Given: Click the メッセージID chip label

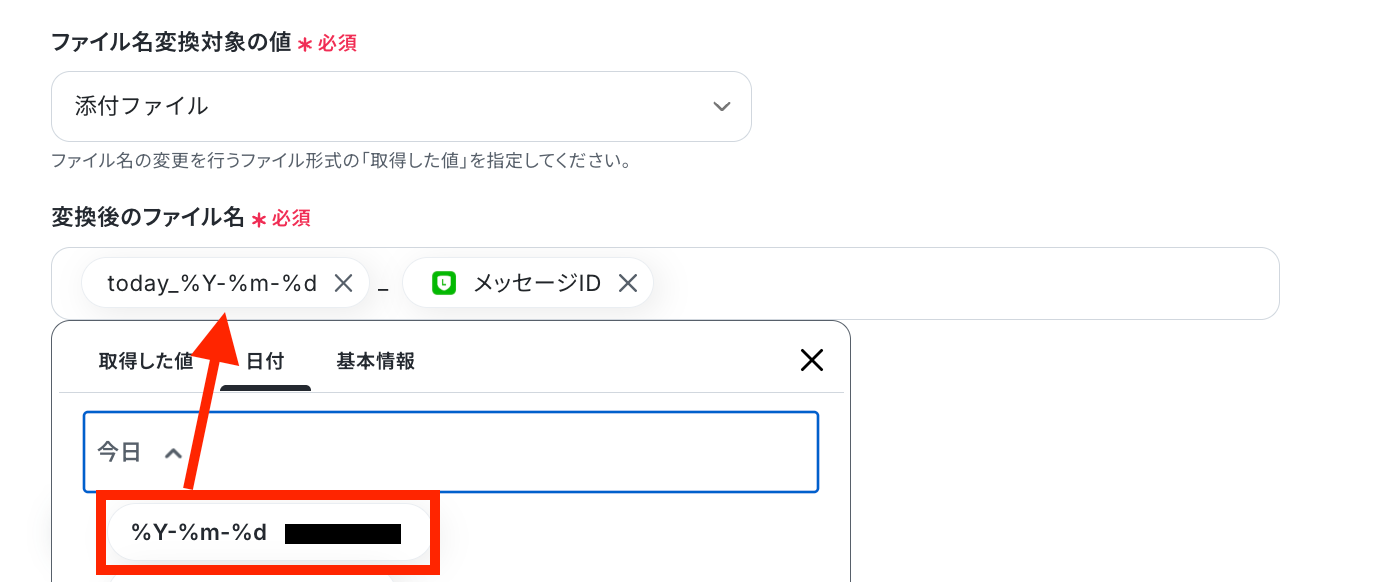Looking at the screenshot, I should (537, 283).
